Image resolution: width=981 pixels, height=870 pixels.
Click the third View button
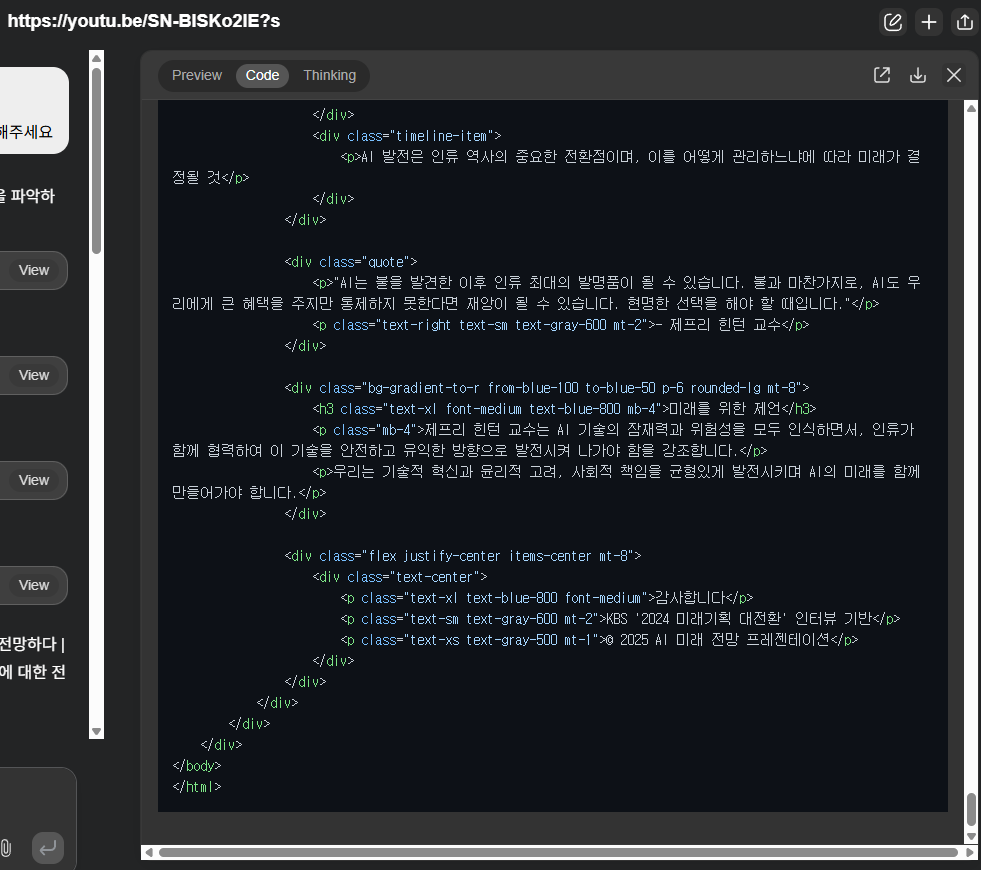point(34,480)
